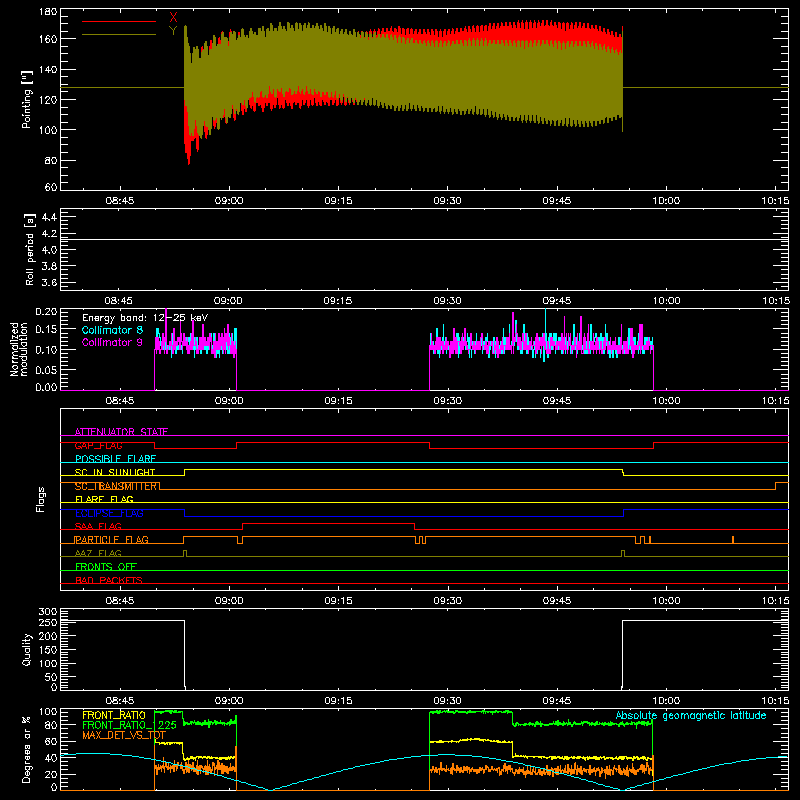Click the 50 tick on Quality axis
The image size is (800, 800).
[51, 677]
